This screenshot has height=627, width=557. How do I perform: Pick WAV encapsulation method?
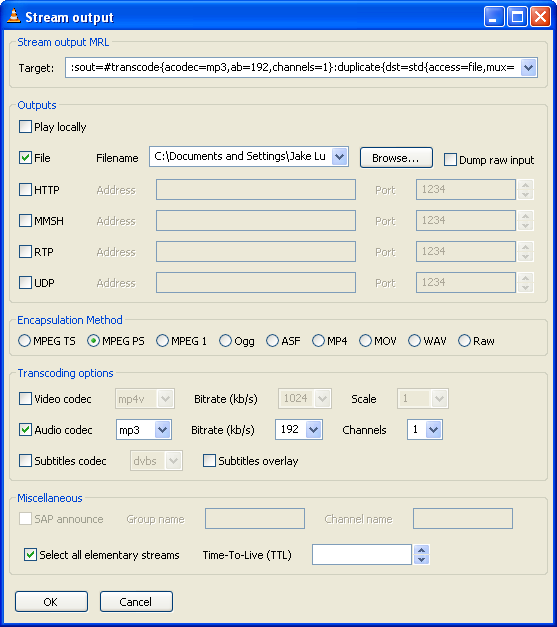414,341
